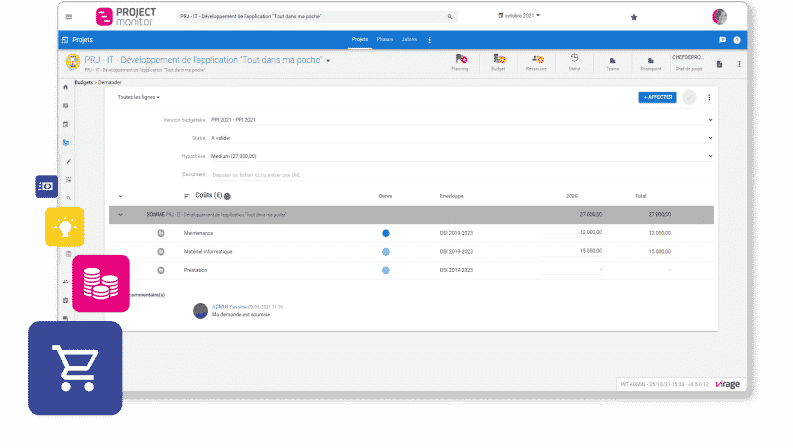Click the pencil edit icon in sidebar
Screen dimensions: 793x448
[68, 161]
